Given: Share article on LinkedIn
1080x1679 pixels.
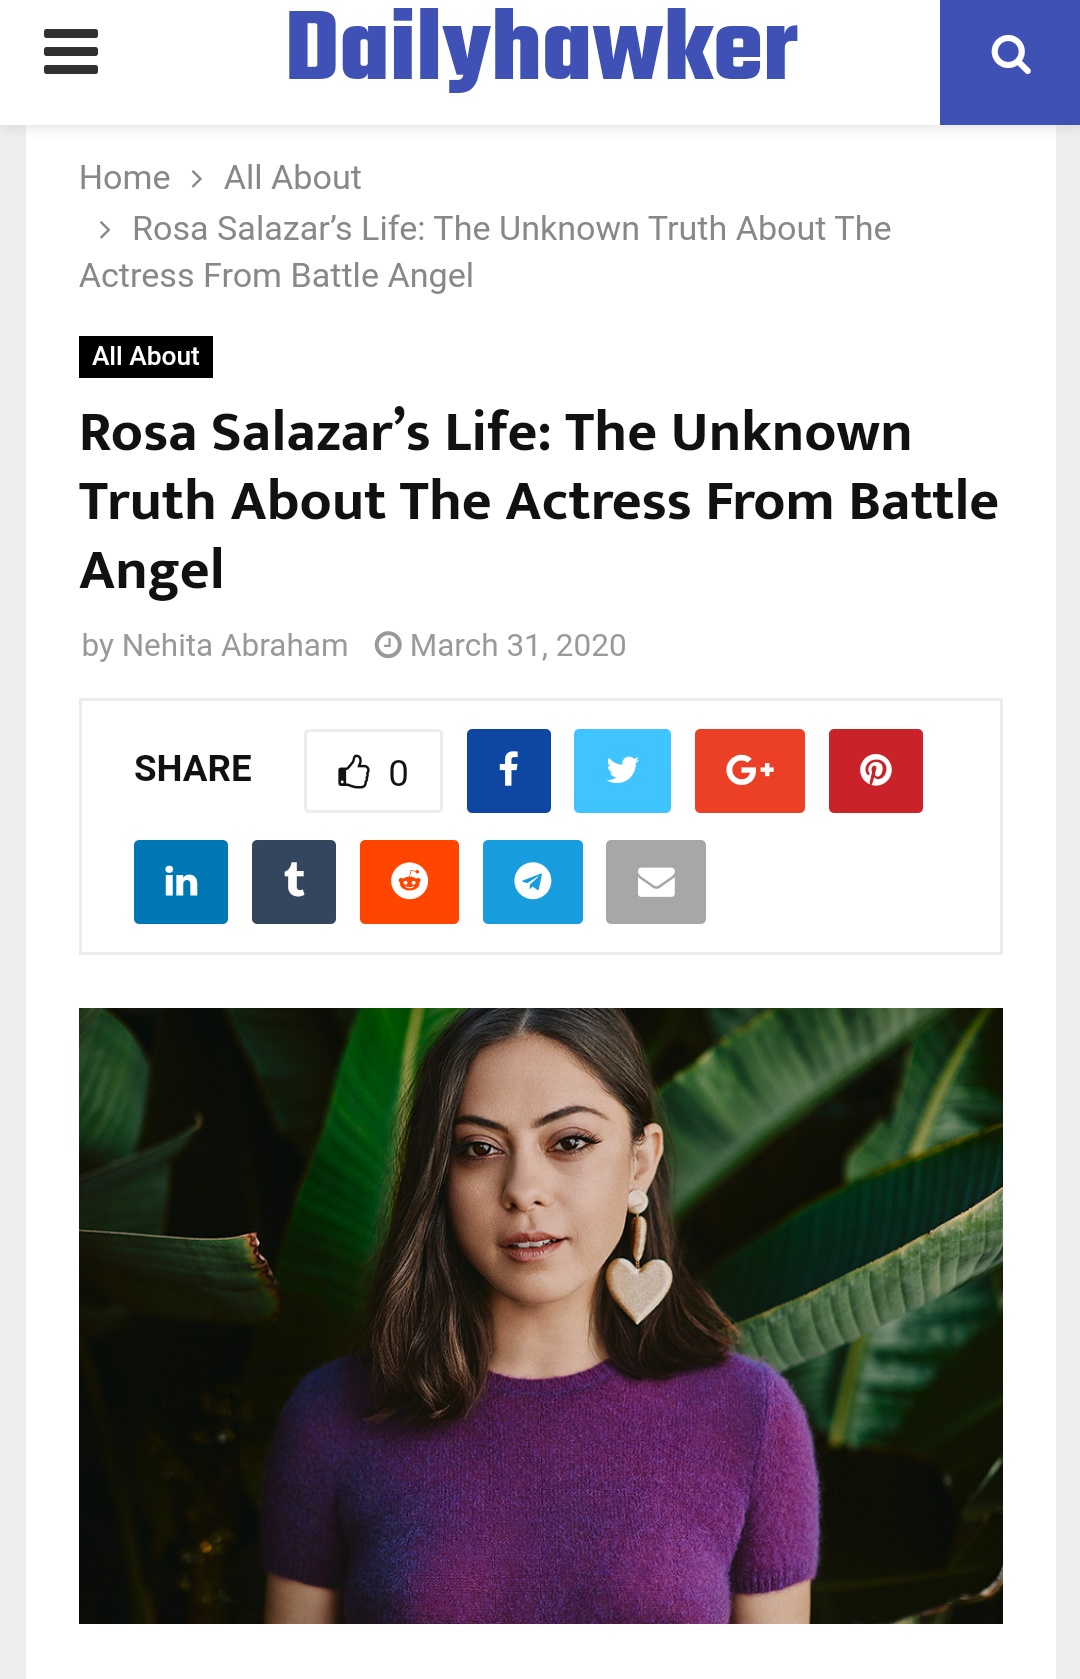Looking at the screenshot, I should click(x=181, y=882).
